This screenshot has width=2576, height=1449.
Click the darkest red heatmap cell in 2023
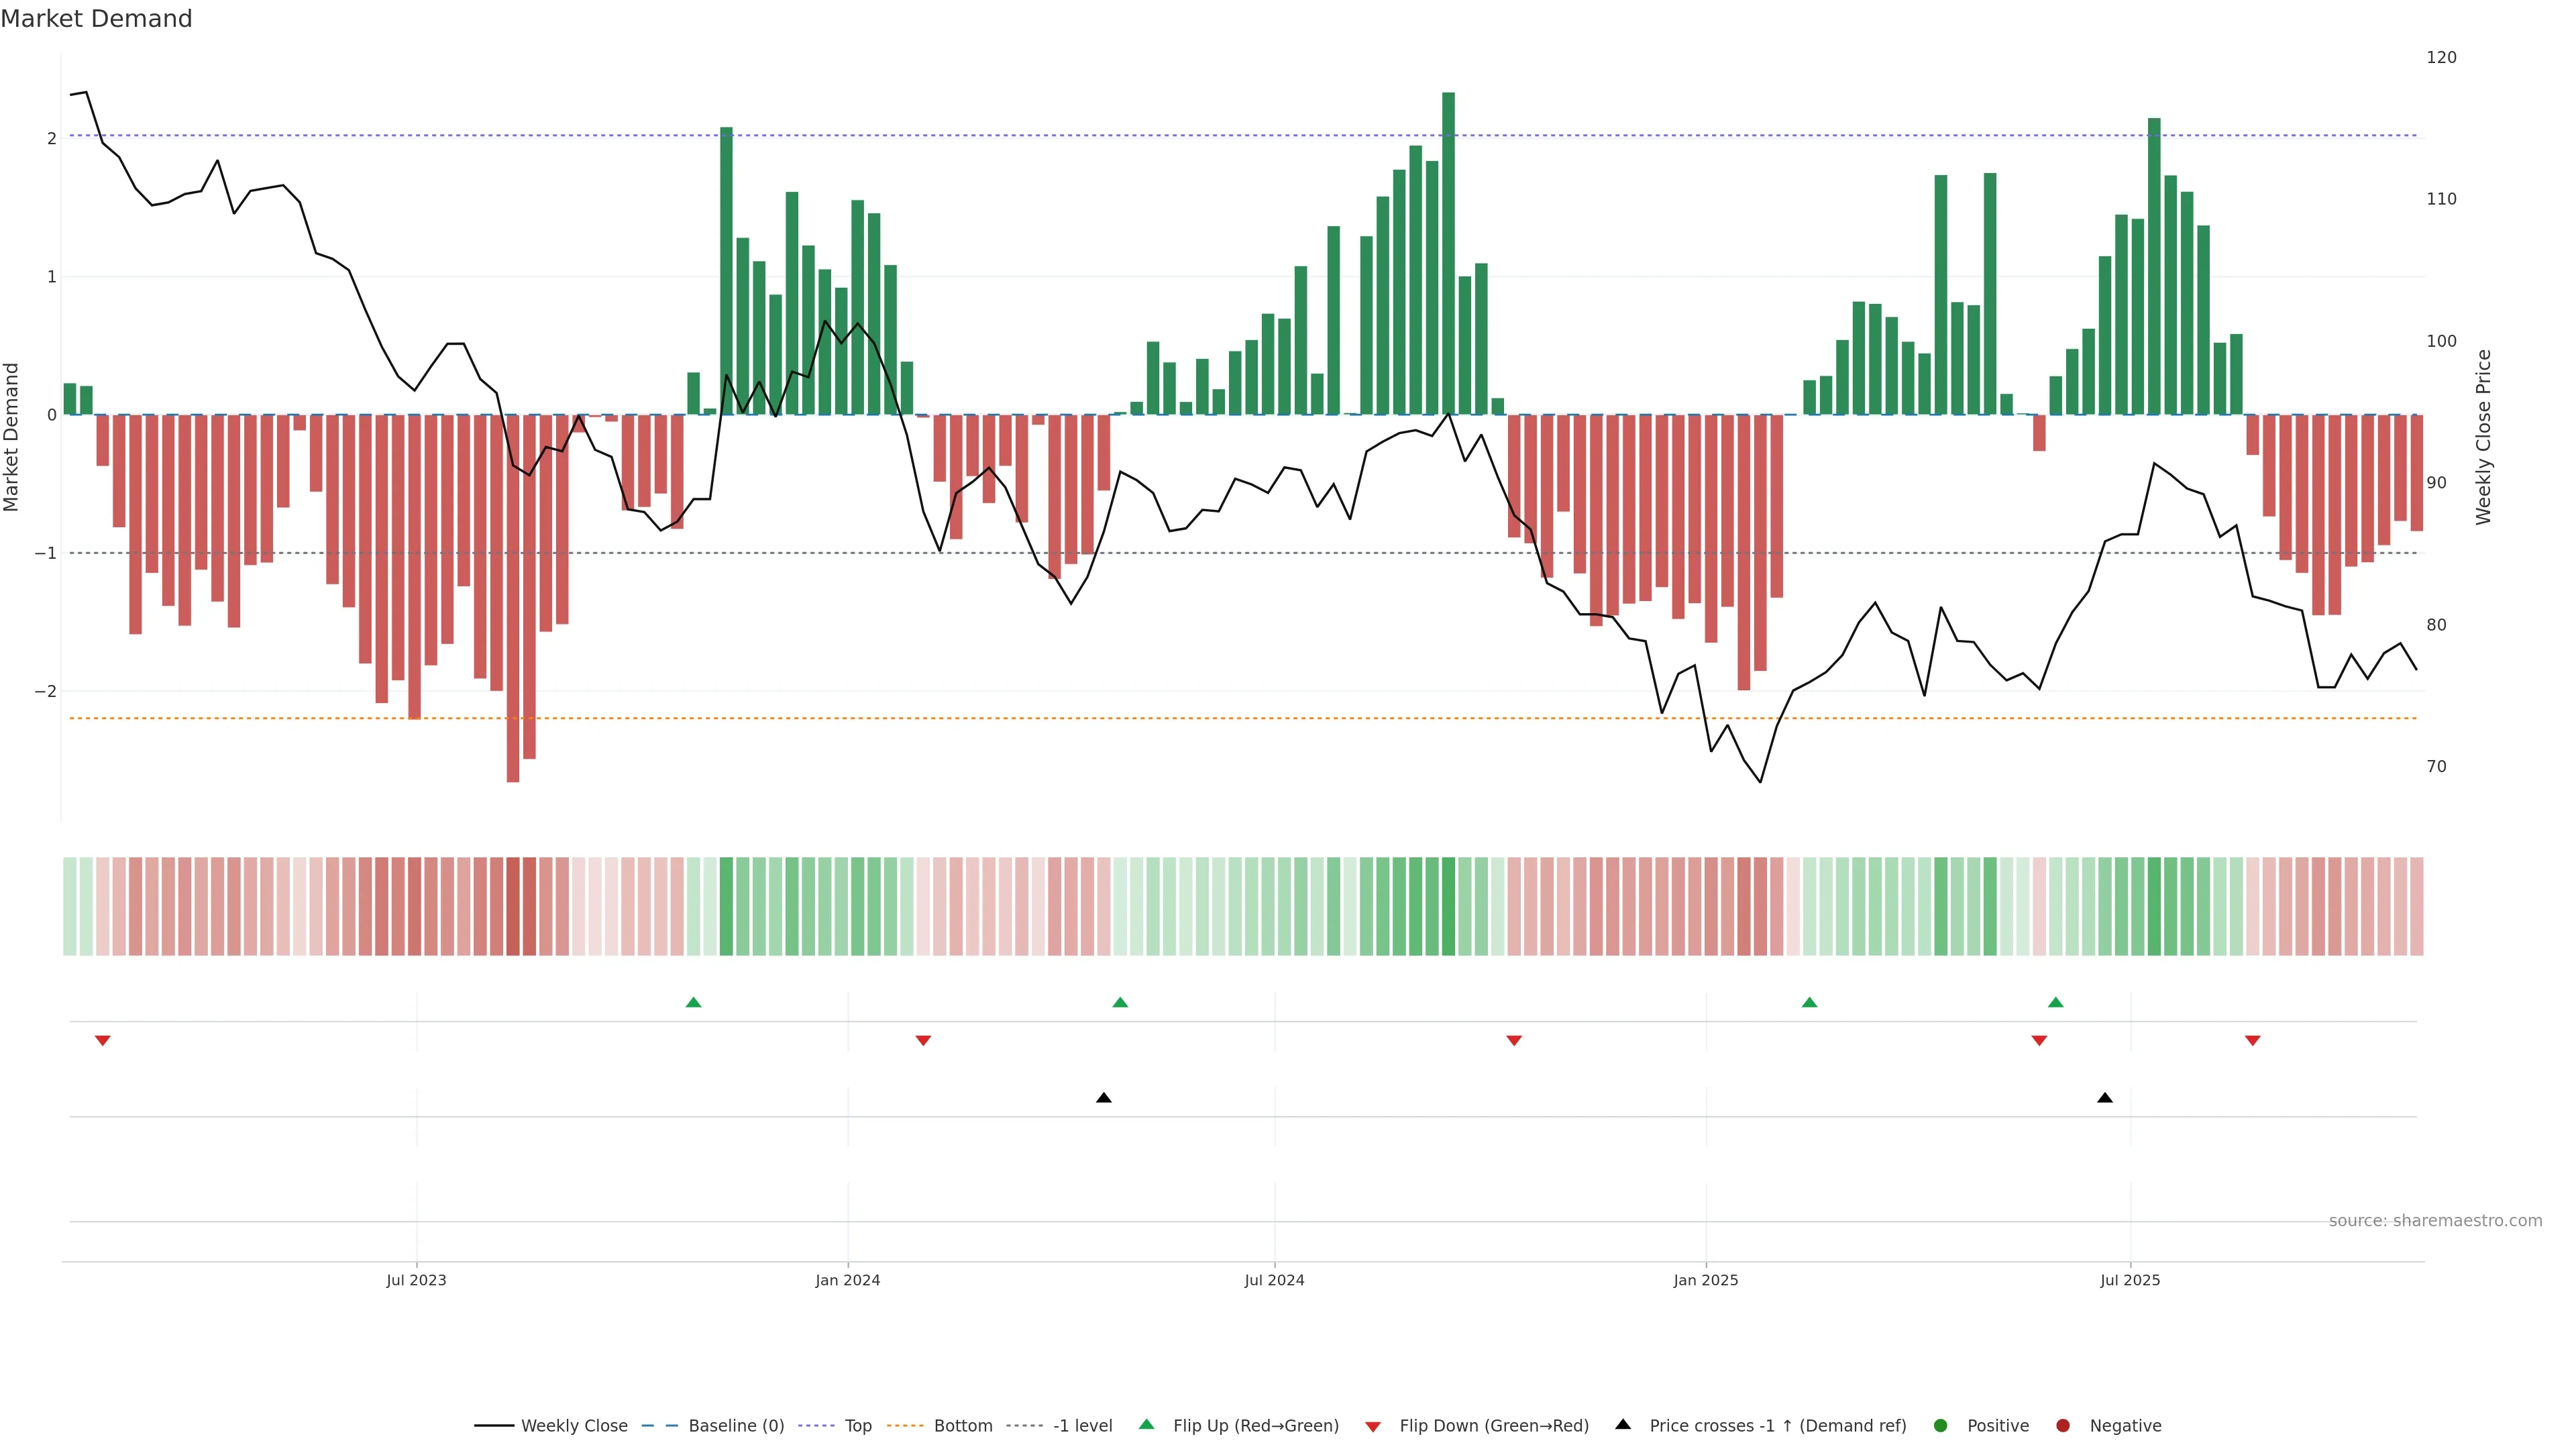513,906
